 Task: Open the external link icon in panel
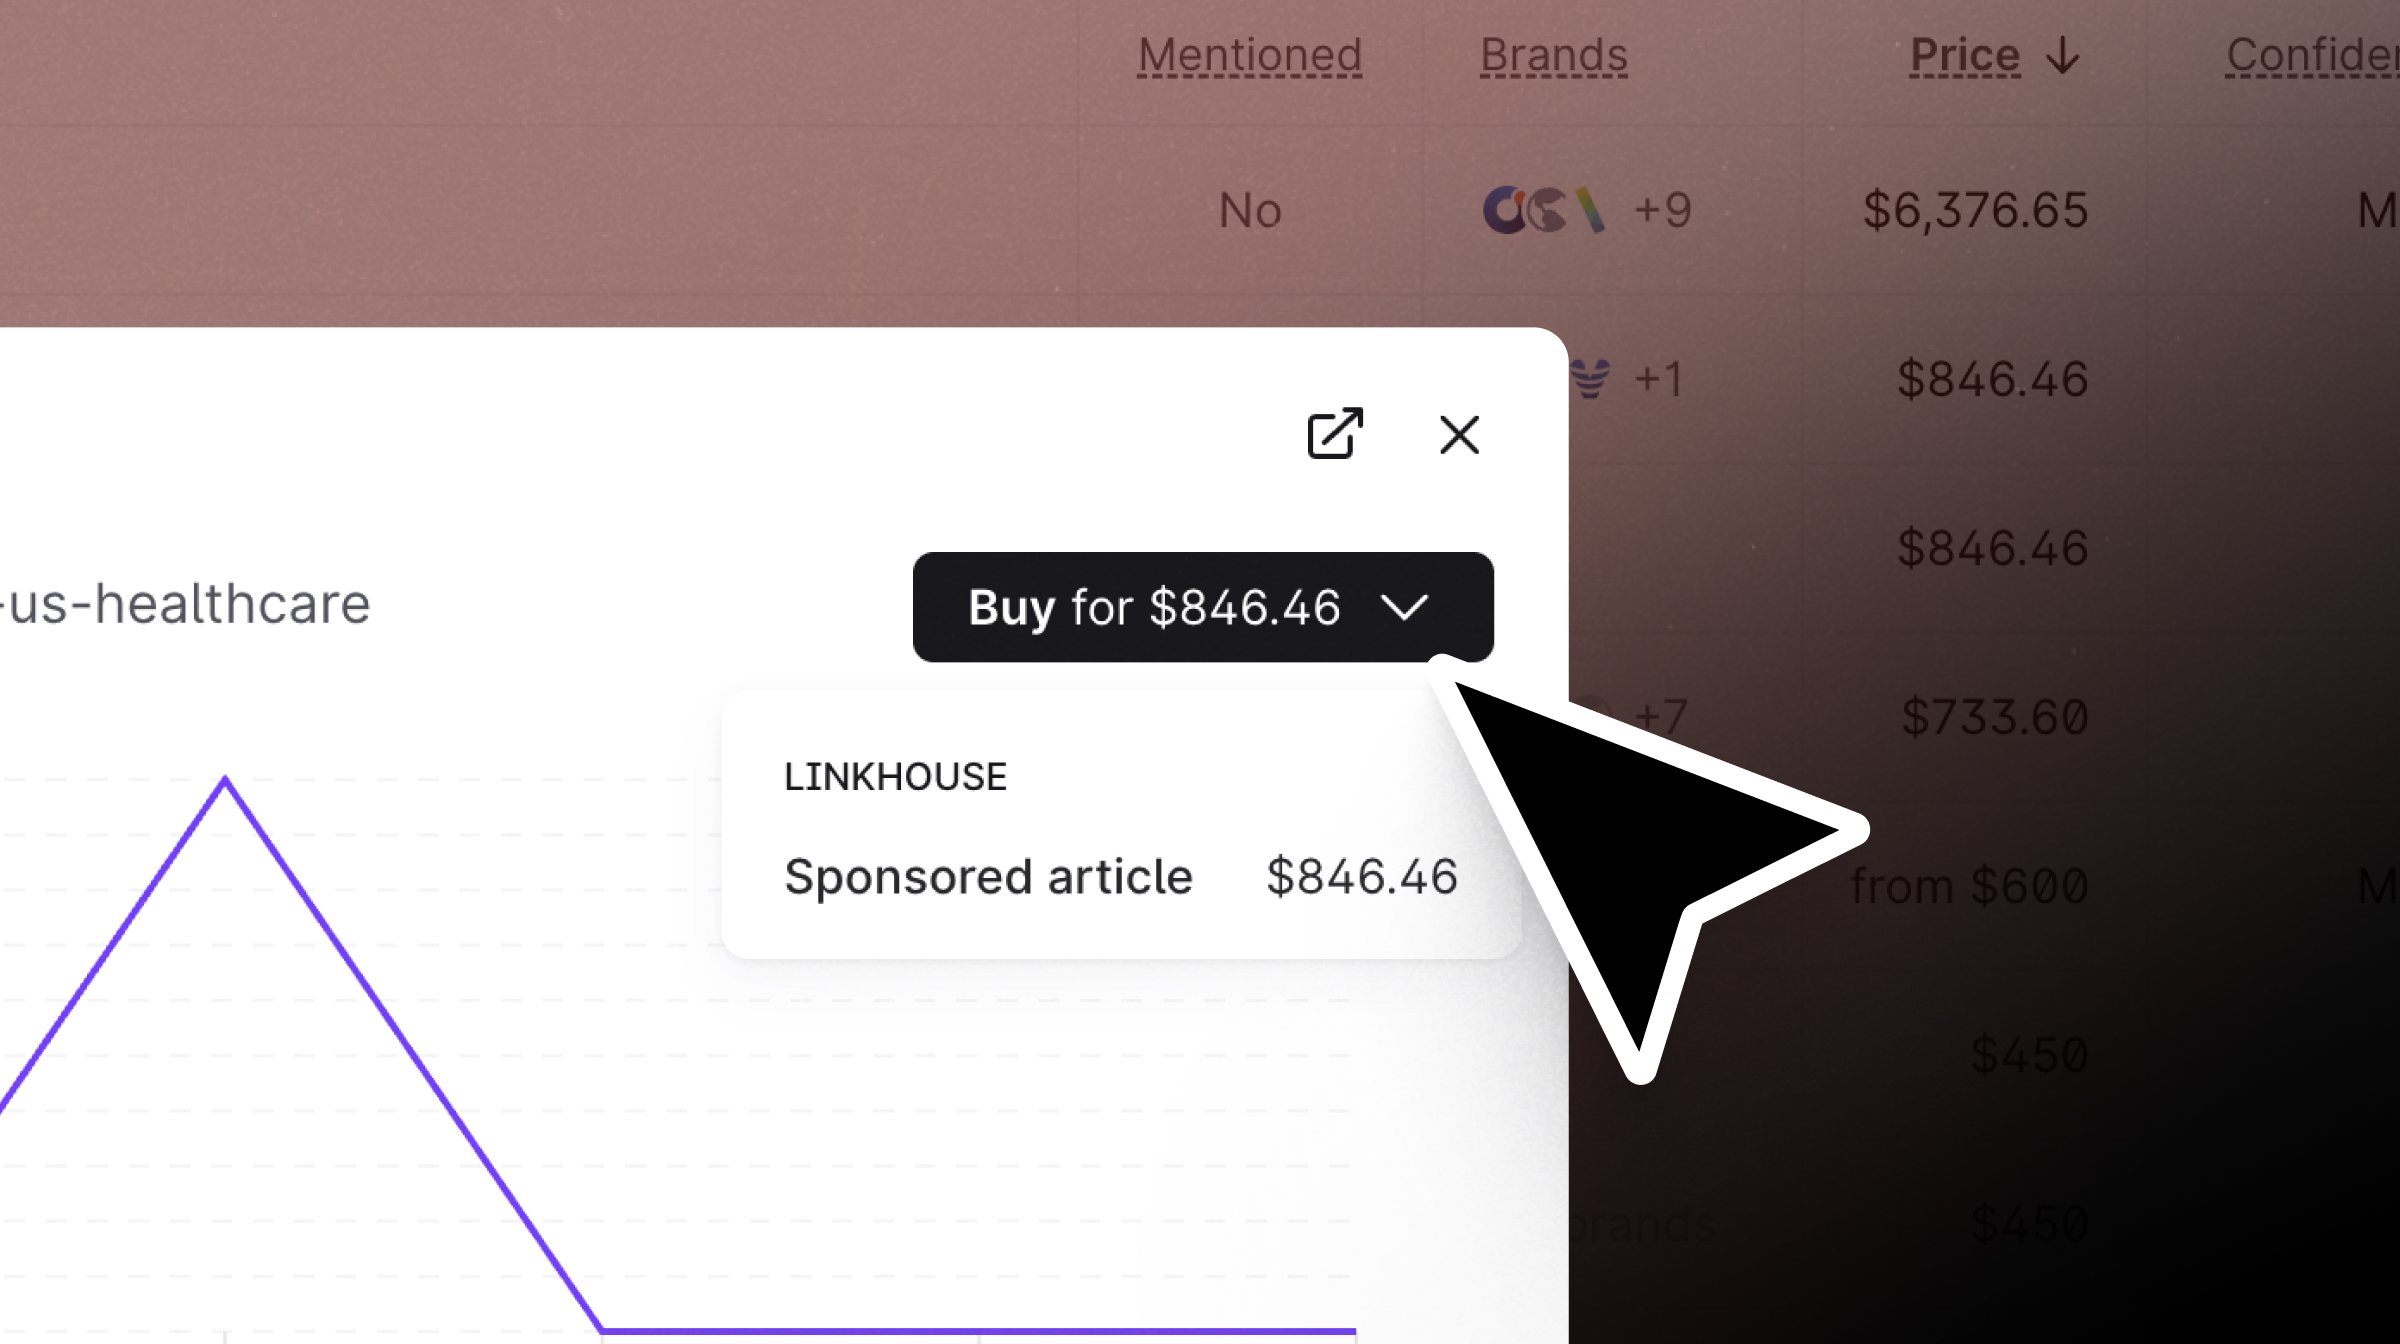point(1335,434)
